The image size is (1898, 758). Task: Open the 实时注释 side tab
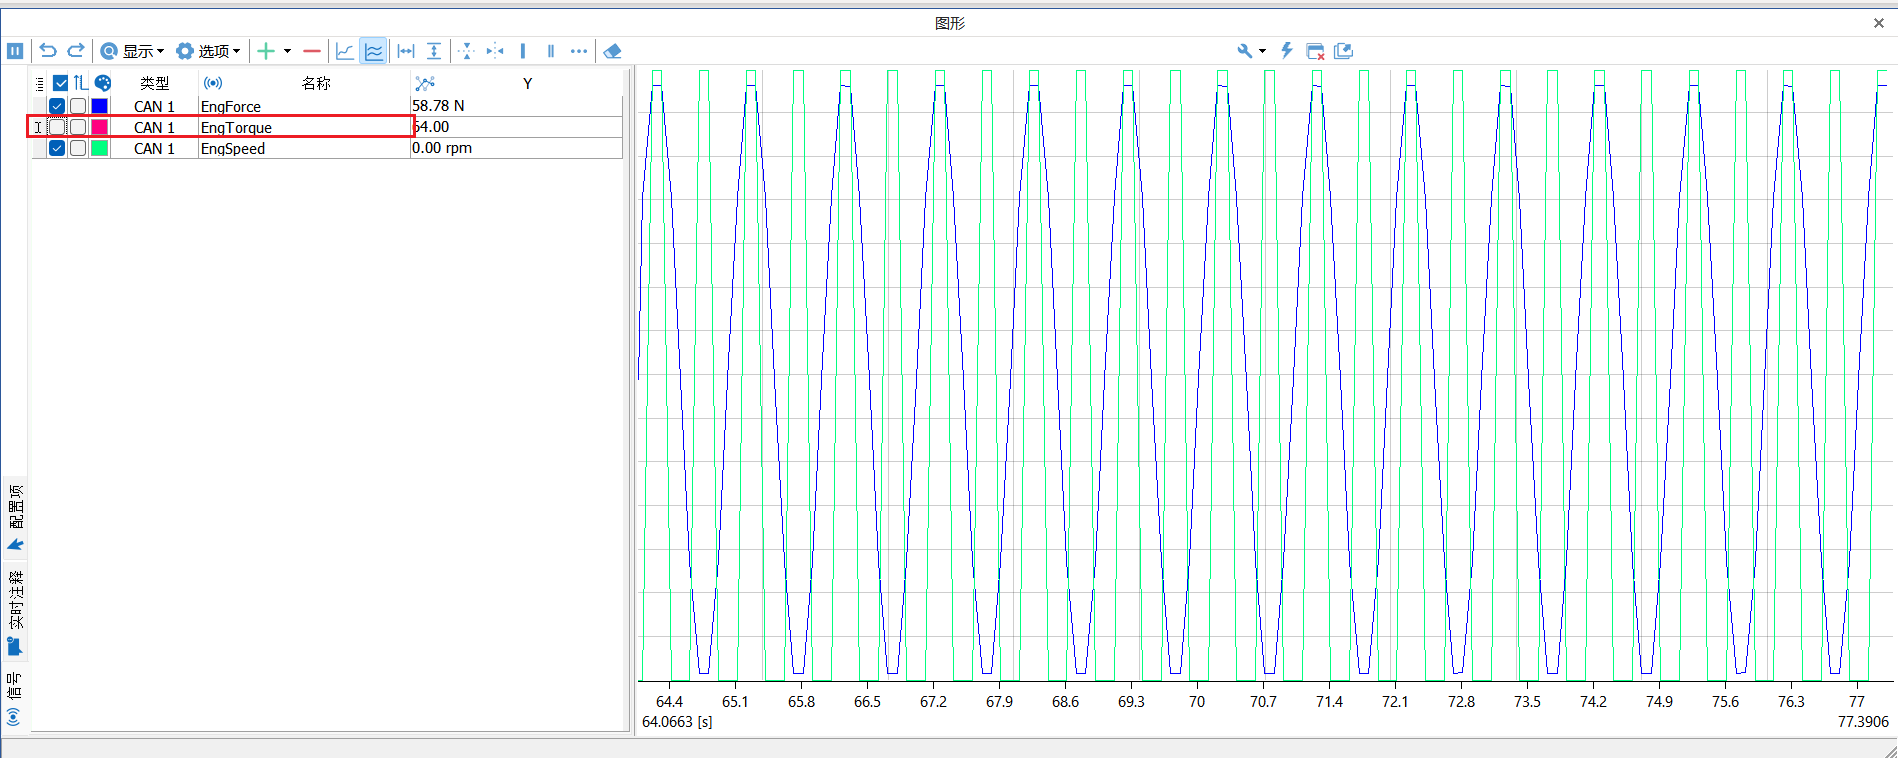point(15,612)
